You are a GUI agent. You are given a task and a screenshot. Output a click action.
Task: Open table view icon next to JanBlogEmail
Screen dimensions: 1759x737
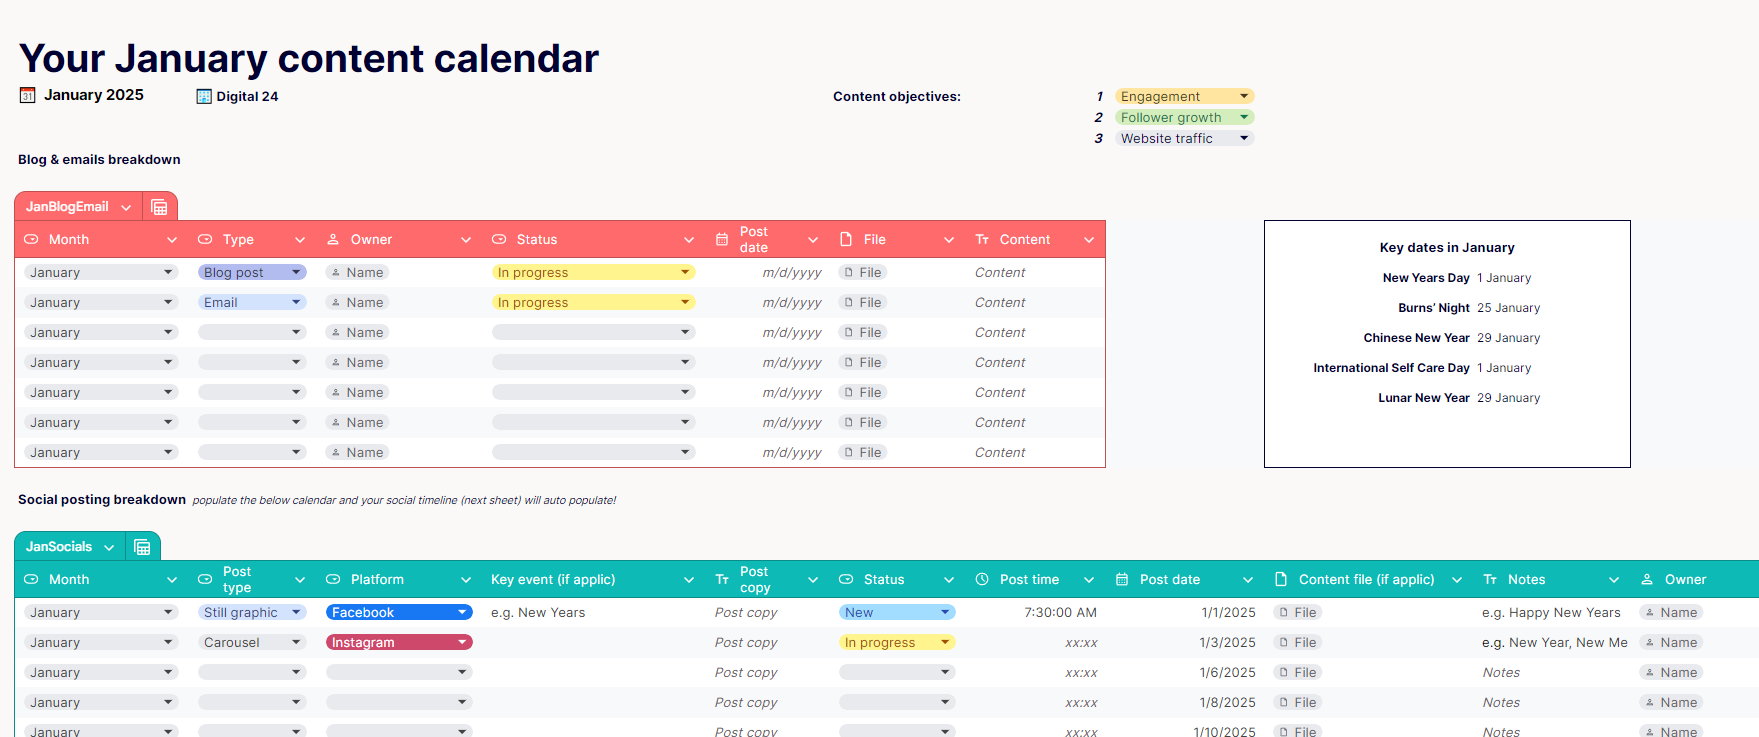[x=159, y=207]
